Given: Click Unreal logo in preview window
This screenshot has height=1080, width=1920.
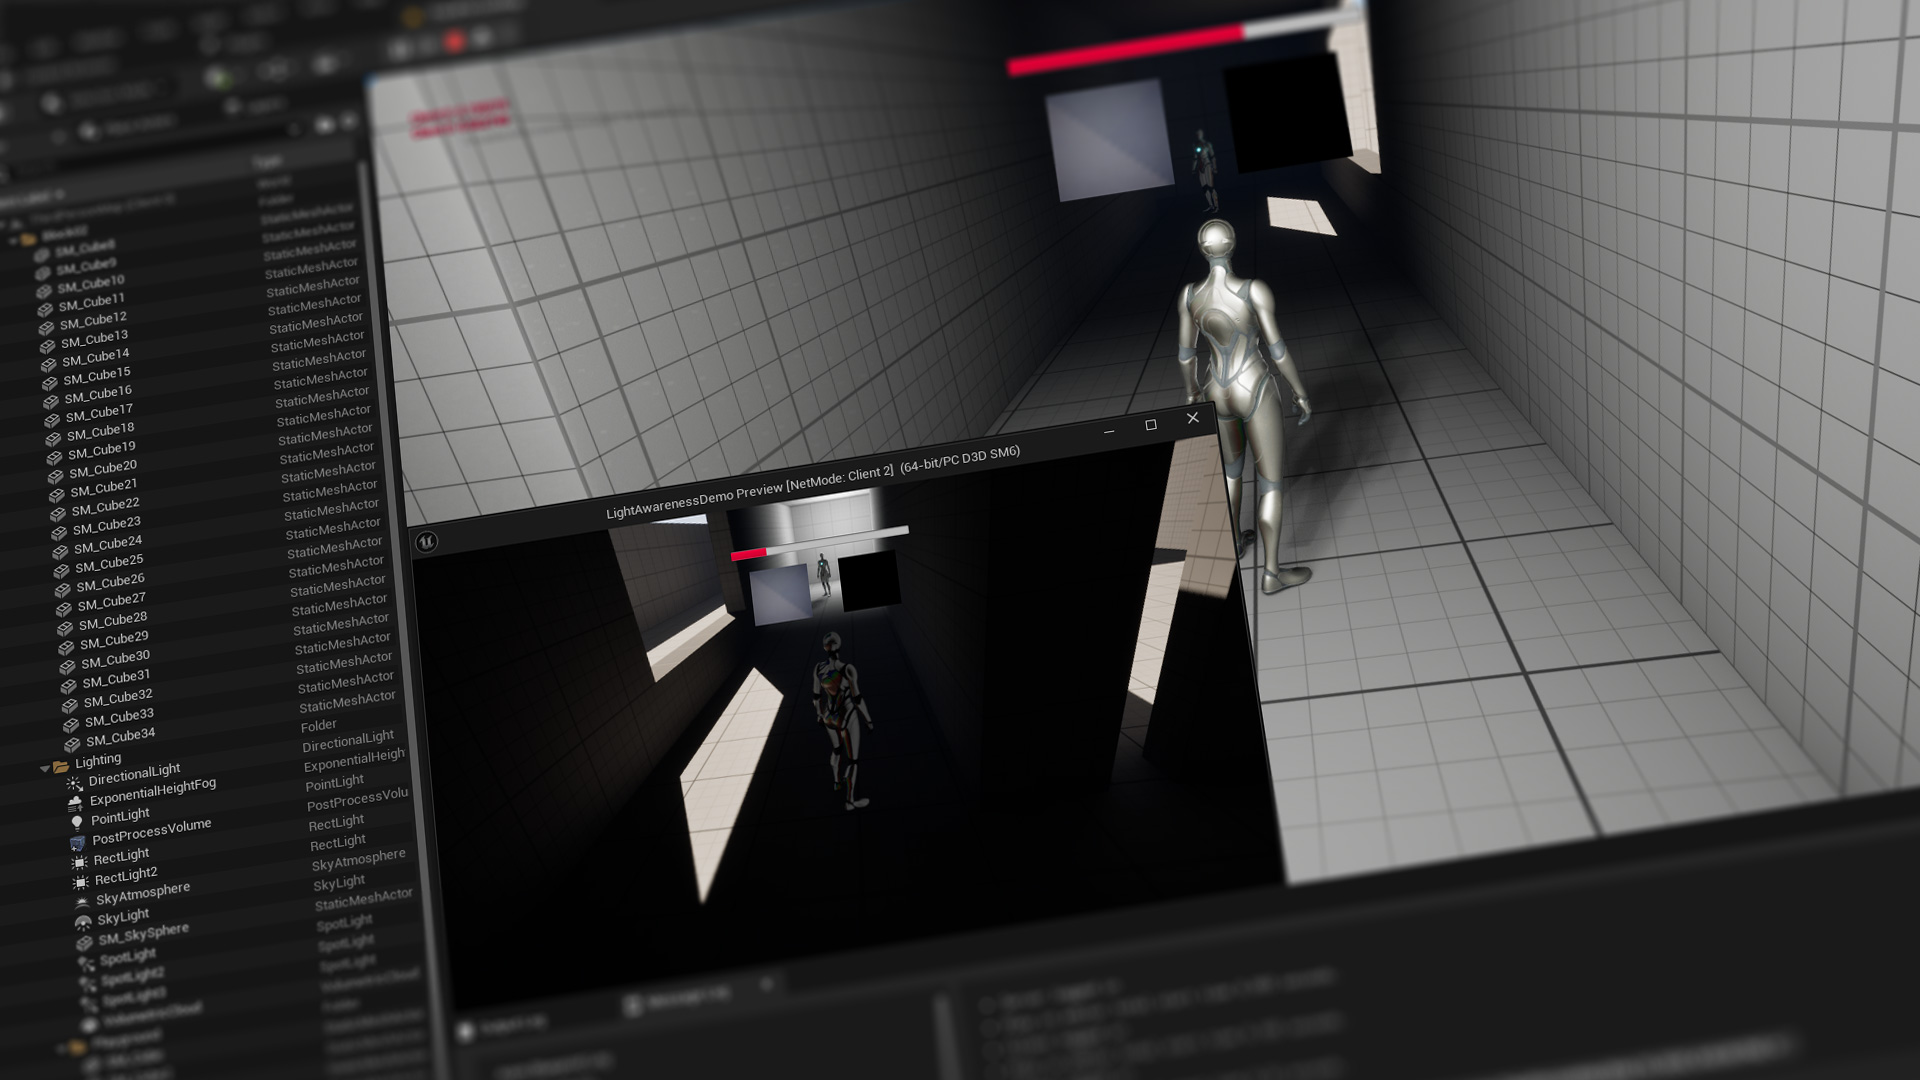Looking at the screenshot, I should click(426, 542).
